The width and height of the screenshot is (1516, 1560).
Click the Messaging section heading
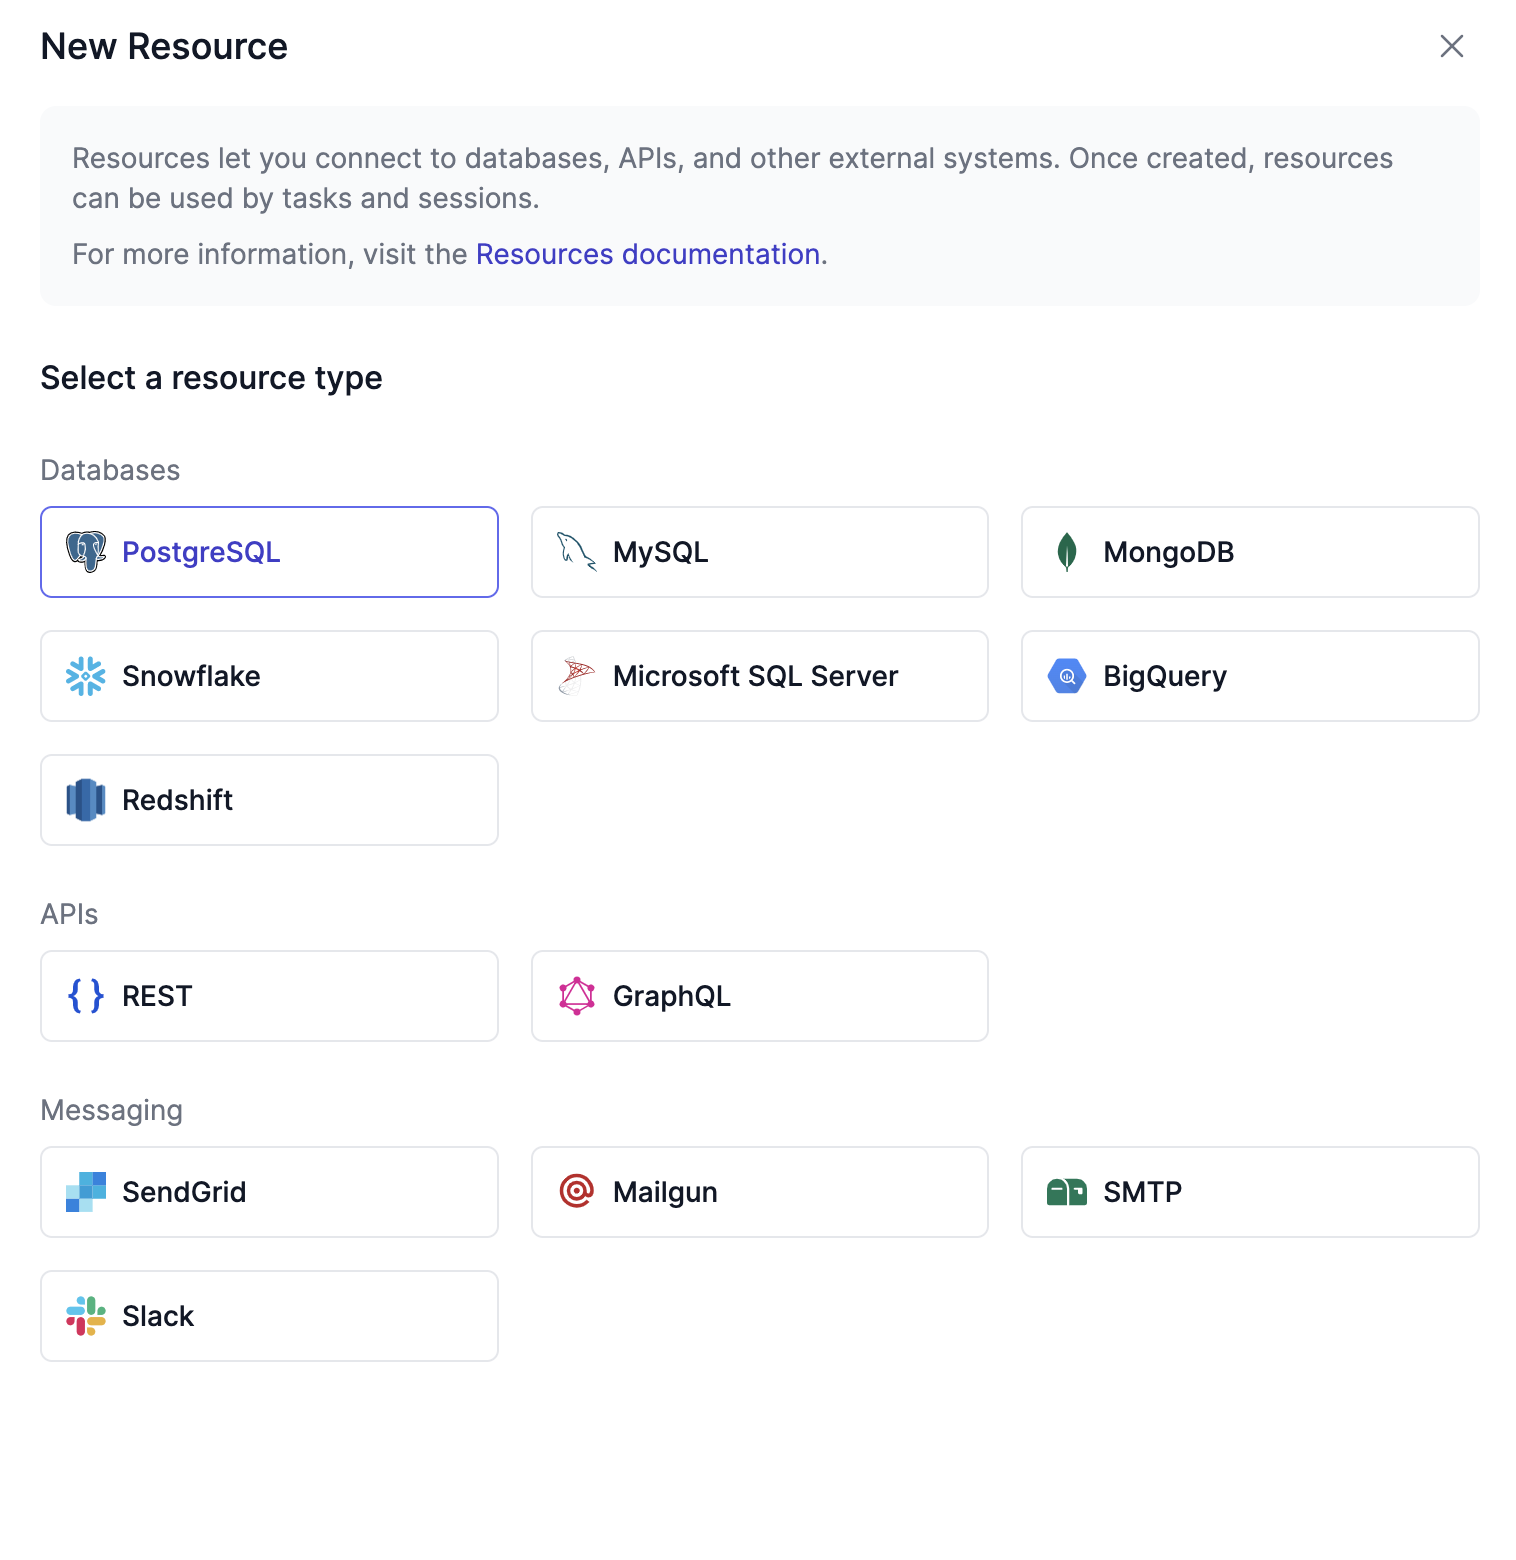(112, 1110)
